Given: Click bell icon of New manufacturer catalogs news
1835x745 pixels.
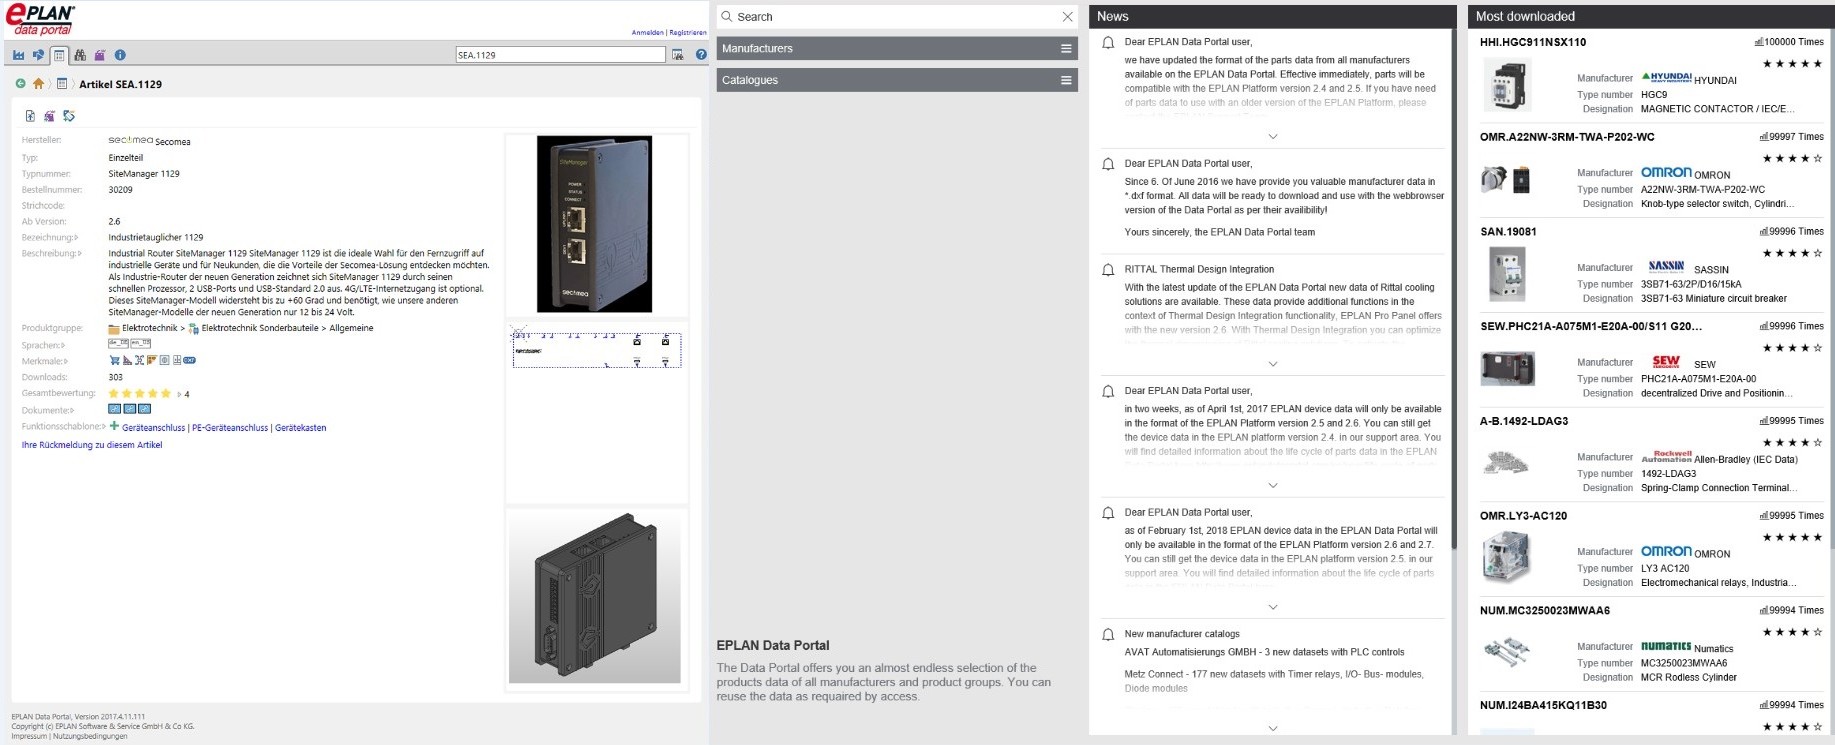Looking at the screenshot, I should click(x=1108, y=635).
